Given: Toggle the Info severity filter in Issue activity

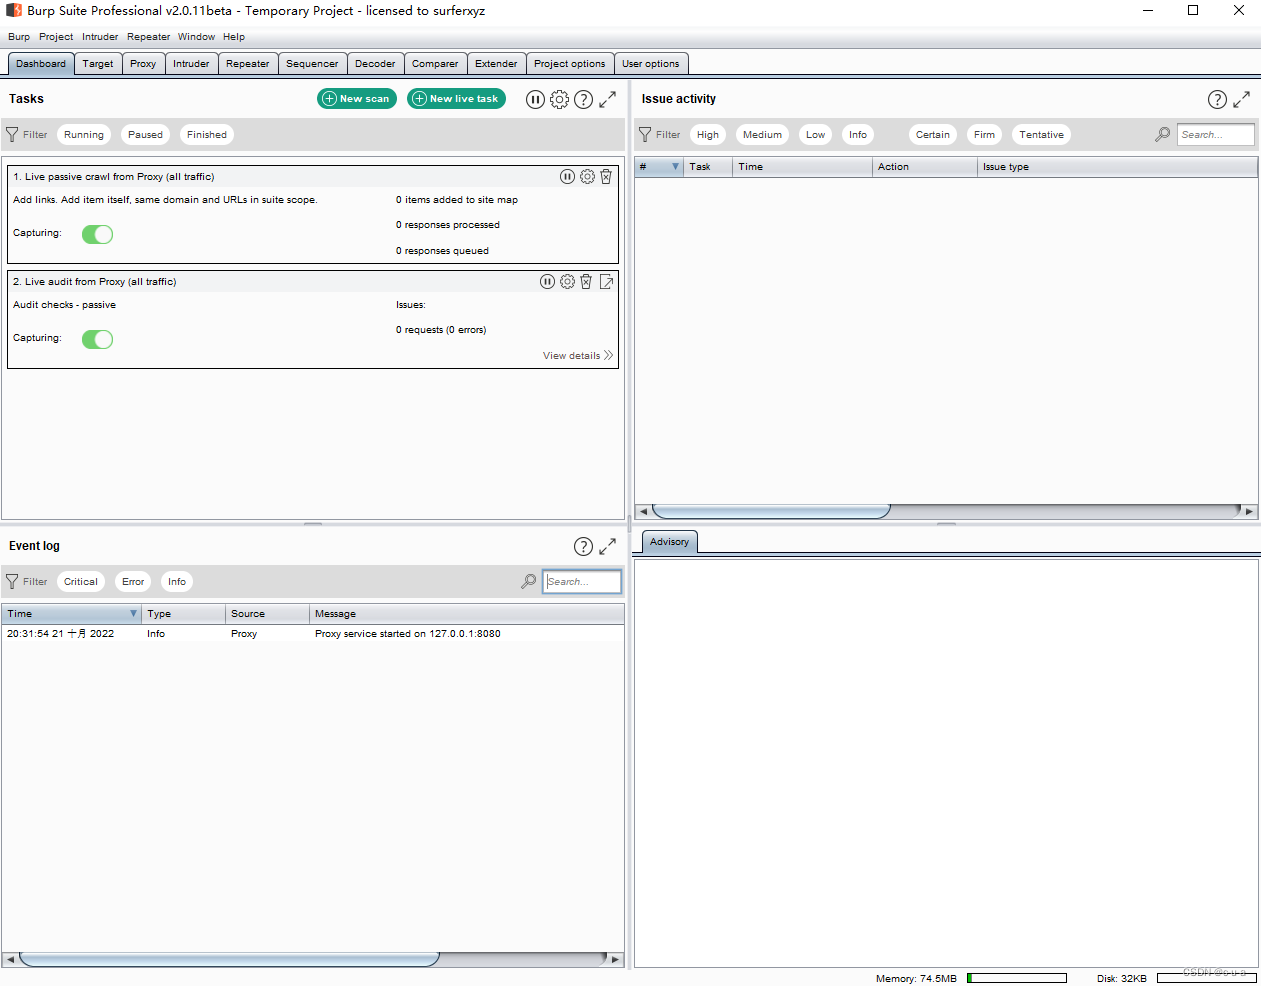Looking at the screenshot, I should [x=858, y=135].
